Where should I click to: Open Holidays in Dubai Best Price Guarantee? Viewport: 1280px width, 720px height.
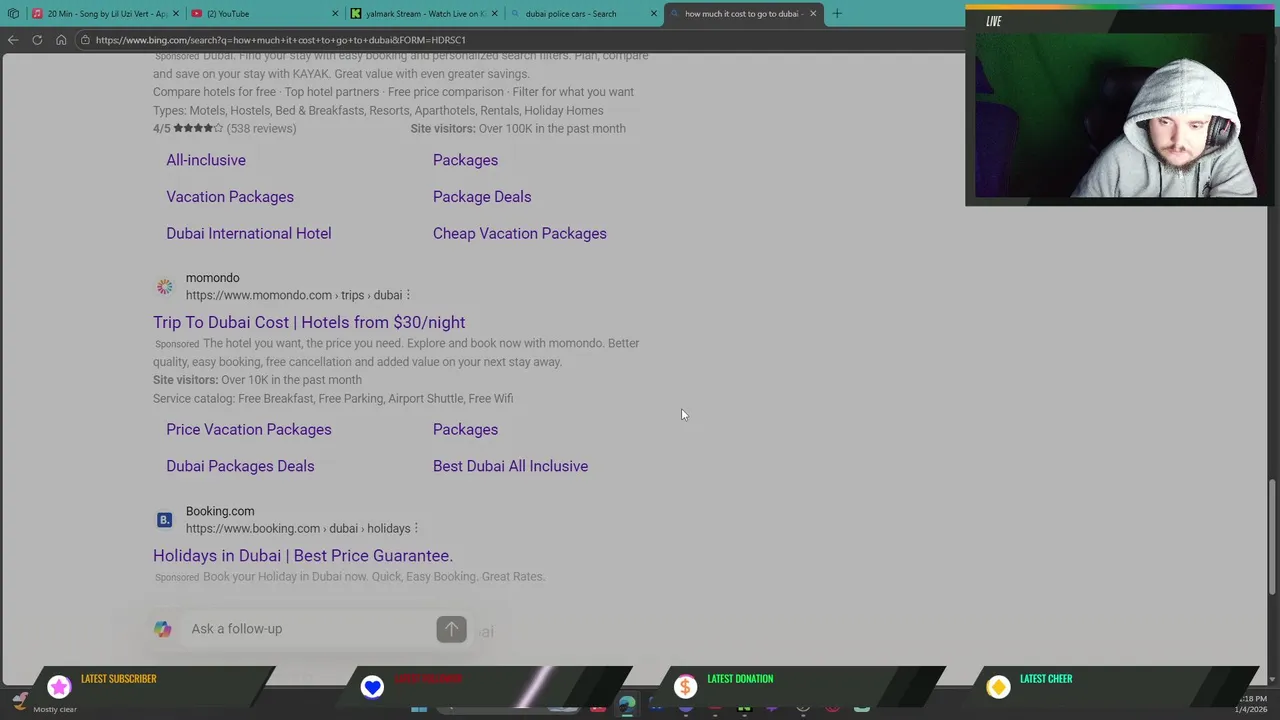pos(303,556)
